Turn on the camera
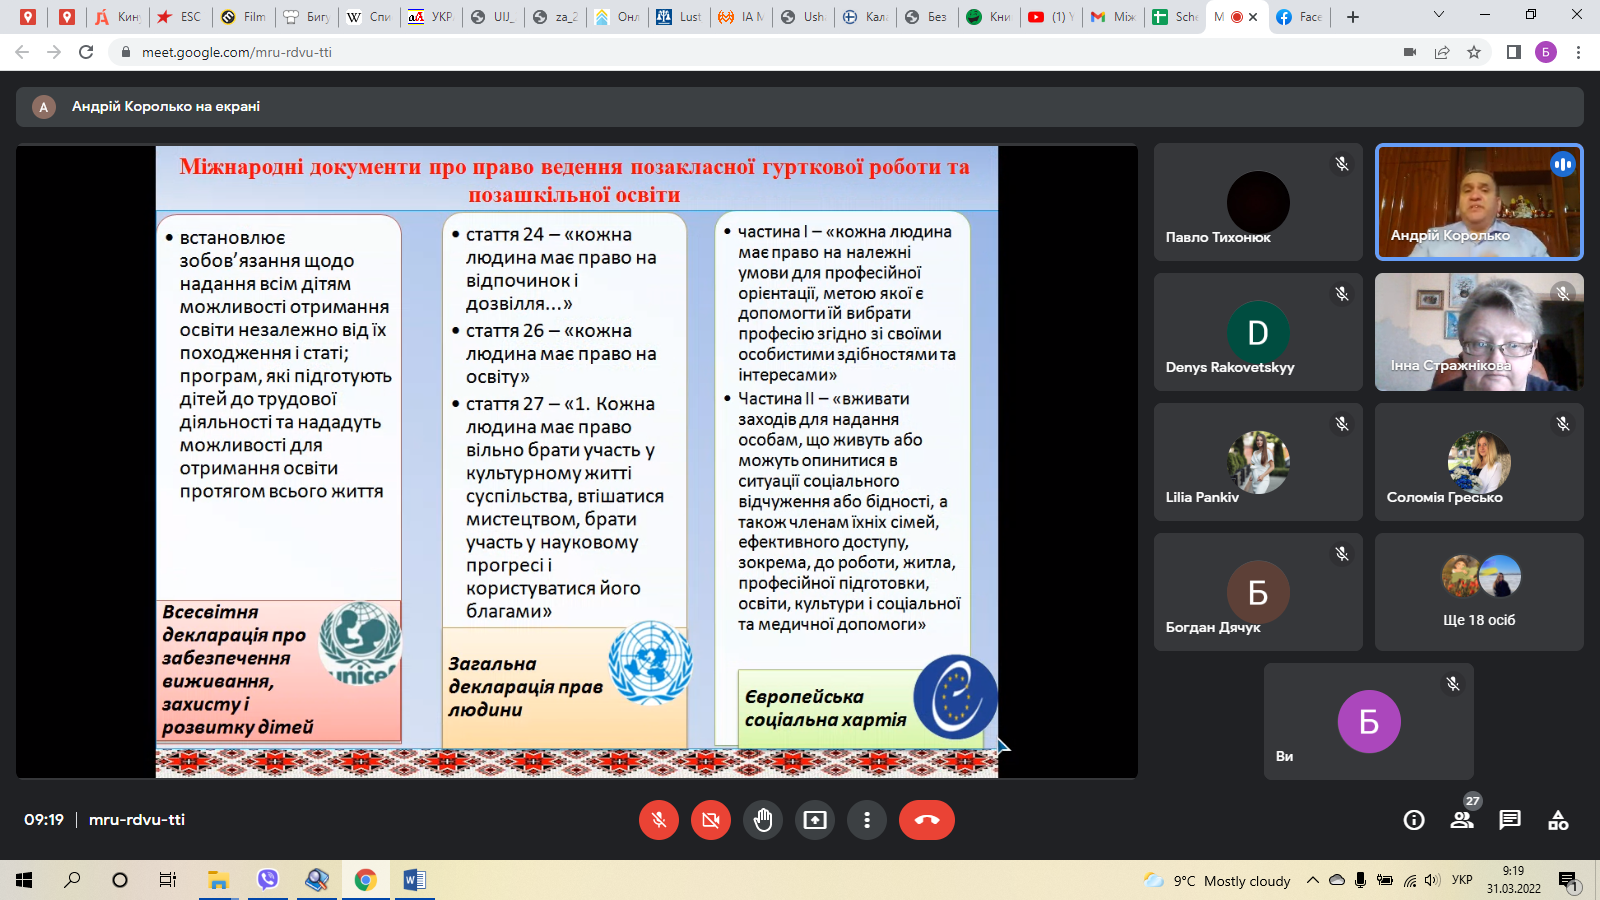The width and height of the screenshot is (1600, 900). point(711,820)
